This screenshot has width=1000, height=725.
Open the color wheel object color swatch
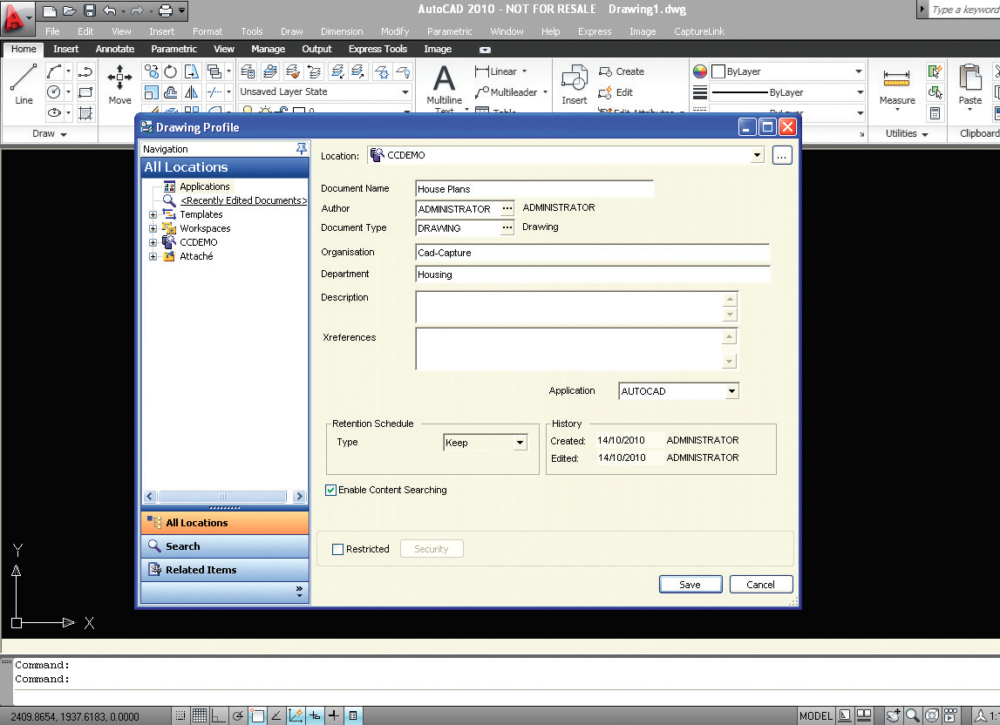700,71
